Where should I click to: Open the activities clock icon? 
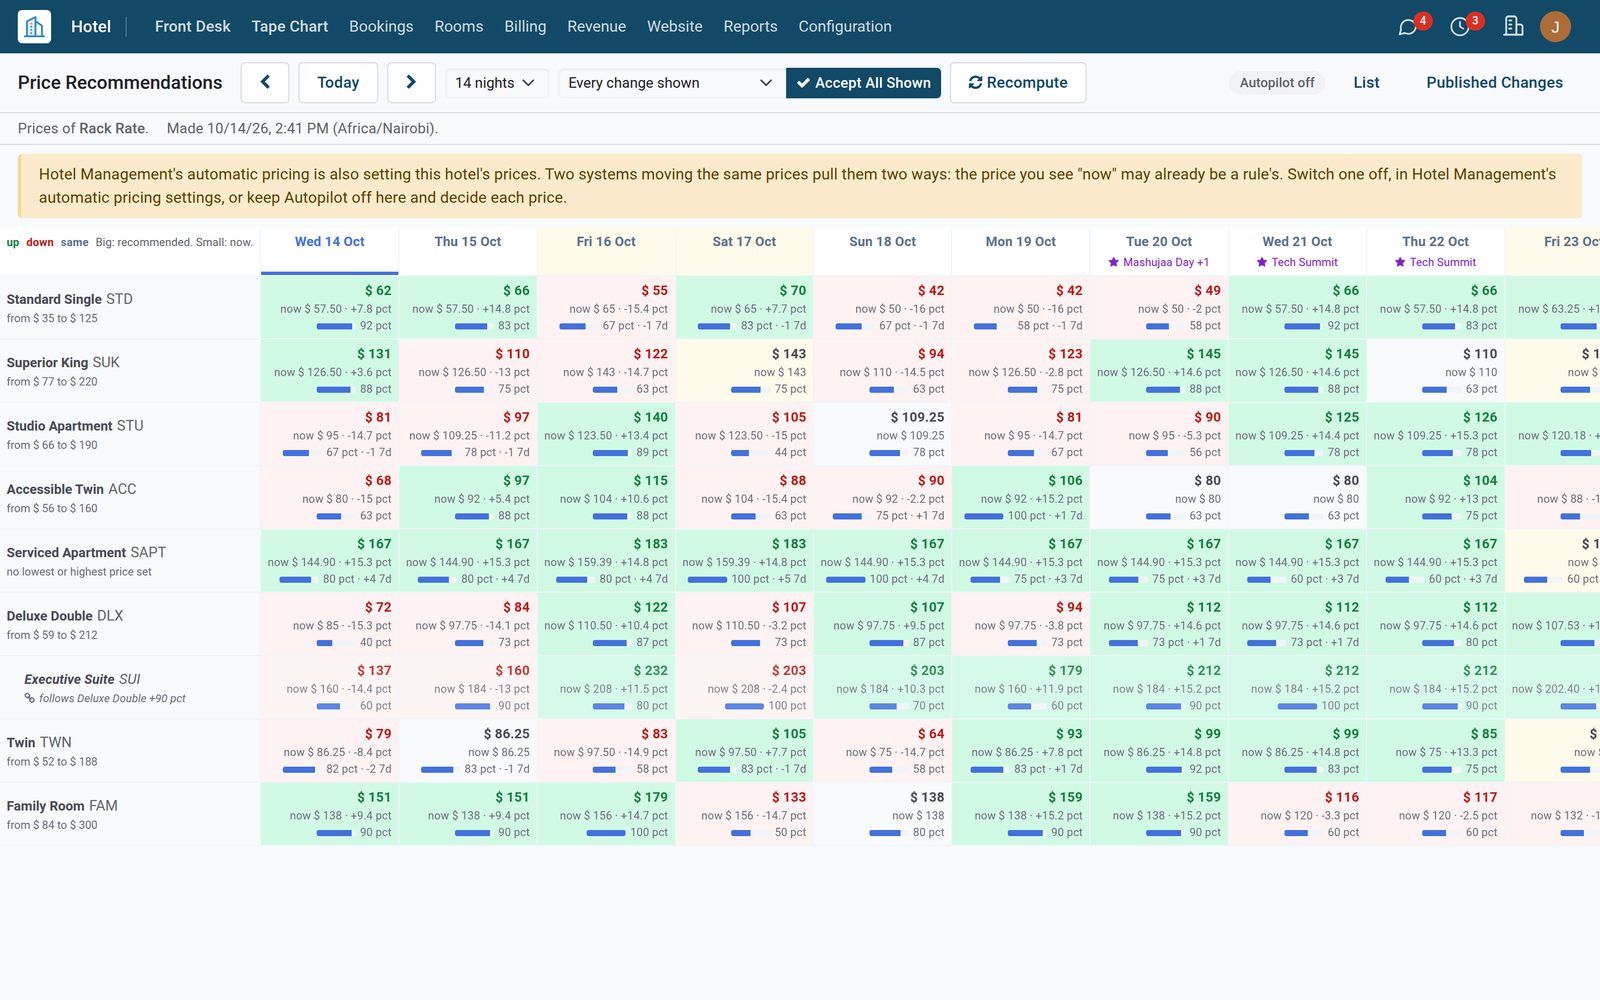tap(1460, 27)
